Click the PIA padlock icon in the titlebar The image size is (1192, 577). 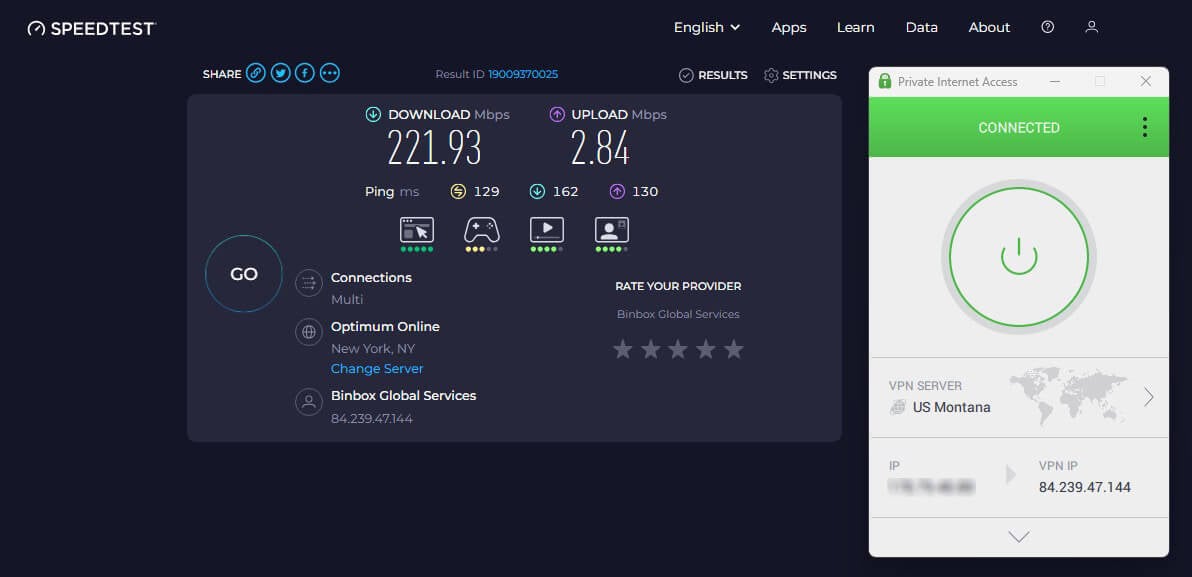pyautogui.click(x=884, y=81)
